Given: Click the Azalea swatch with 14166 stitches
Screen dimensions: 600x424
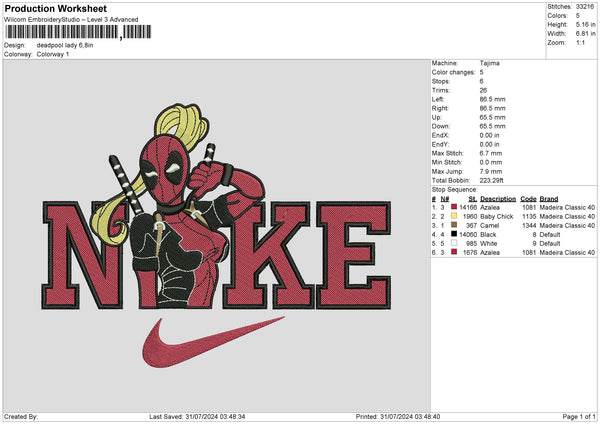Looking at the screenshot, I should click(454, 207).
